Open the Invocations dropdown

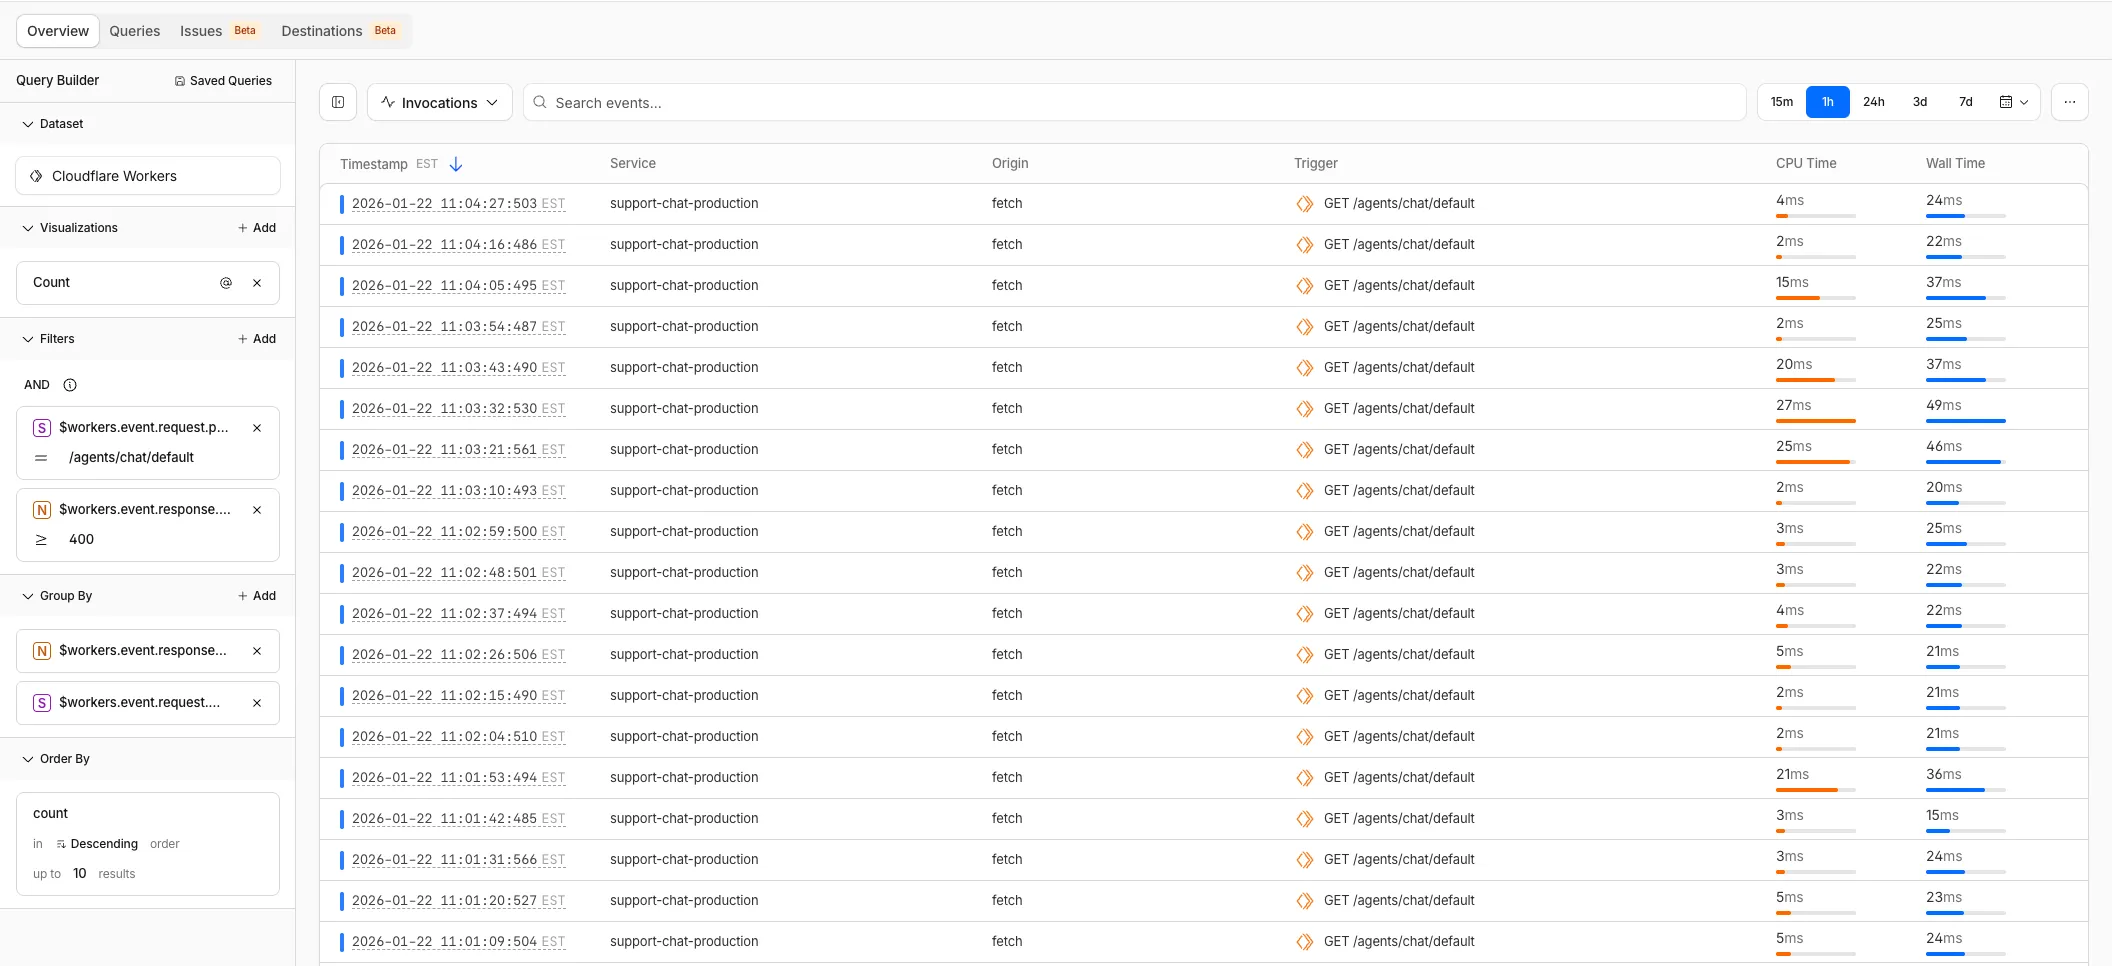pos(439,102)
